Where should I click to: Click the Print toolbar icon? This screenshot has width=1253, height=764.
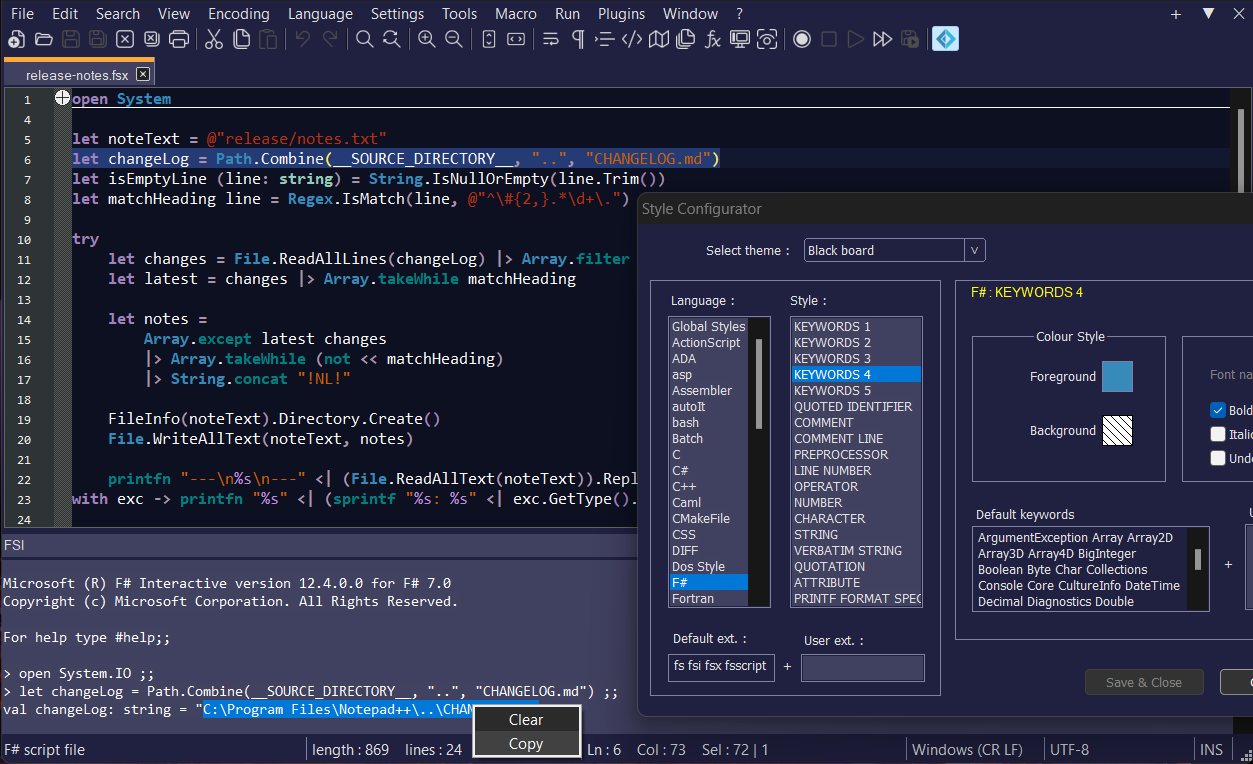[x=179, y=40]
